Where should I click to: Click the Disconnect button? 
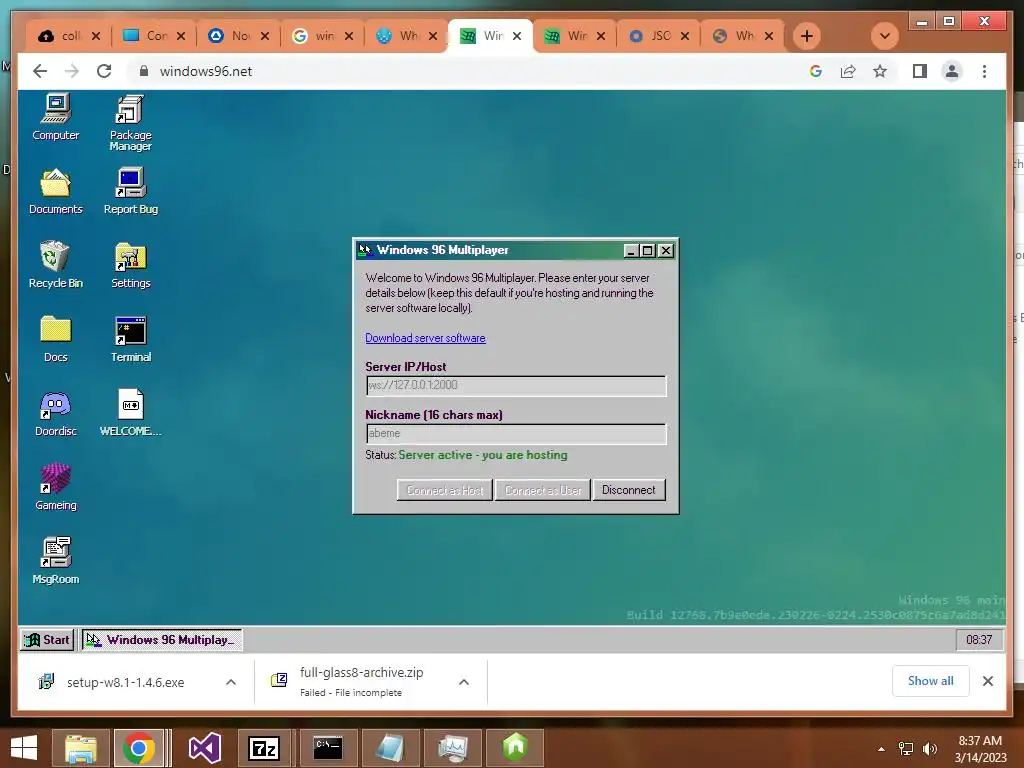(x=629, y=490)
